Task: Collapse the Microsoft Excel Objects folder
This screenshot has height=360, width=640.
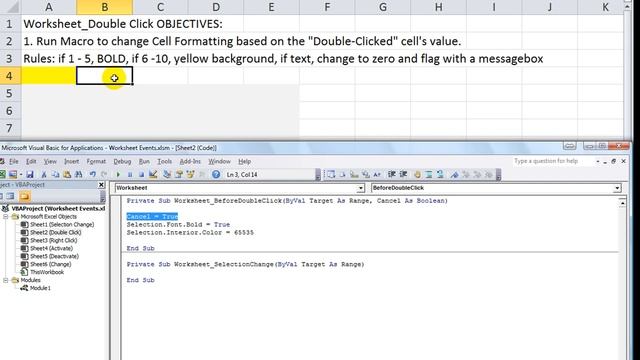Action: click(x=6, y=217)
